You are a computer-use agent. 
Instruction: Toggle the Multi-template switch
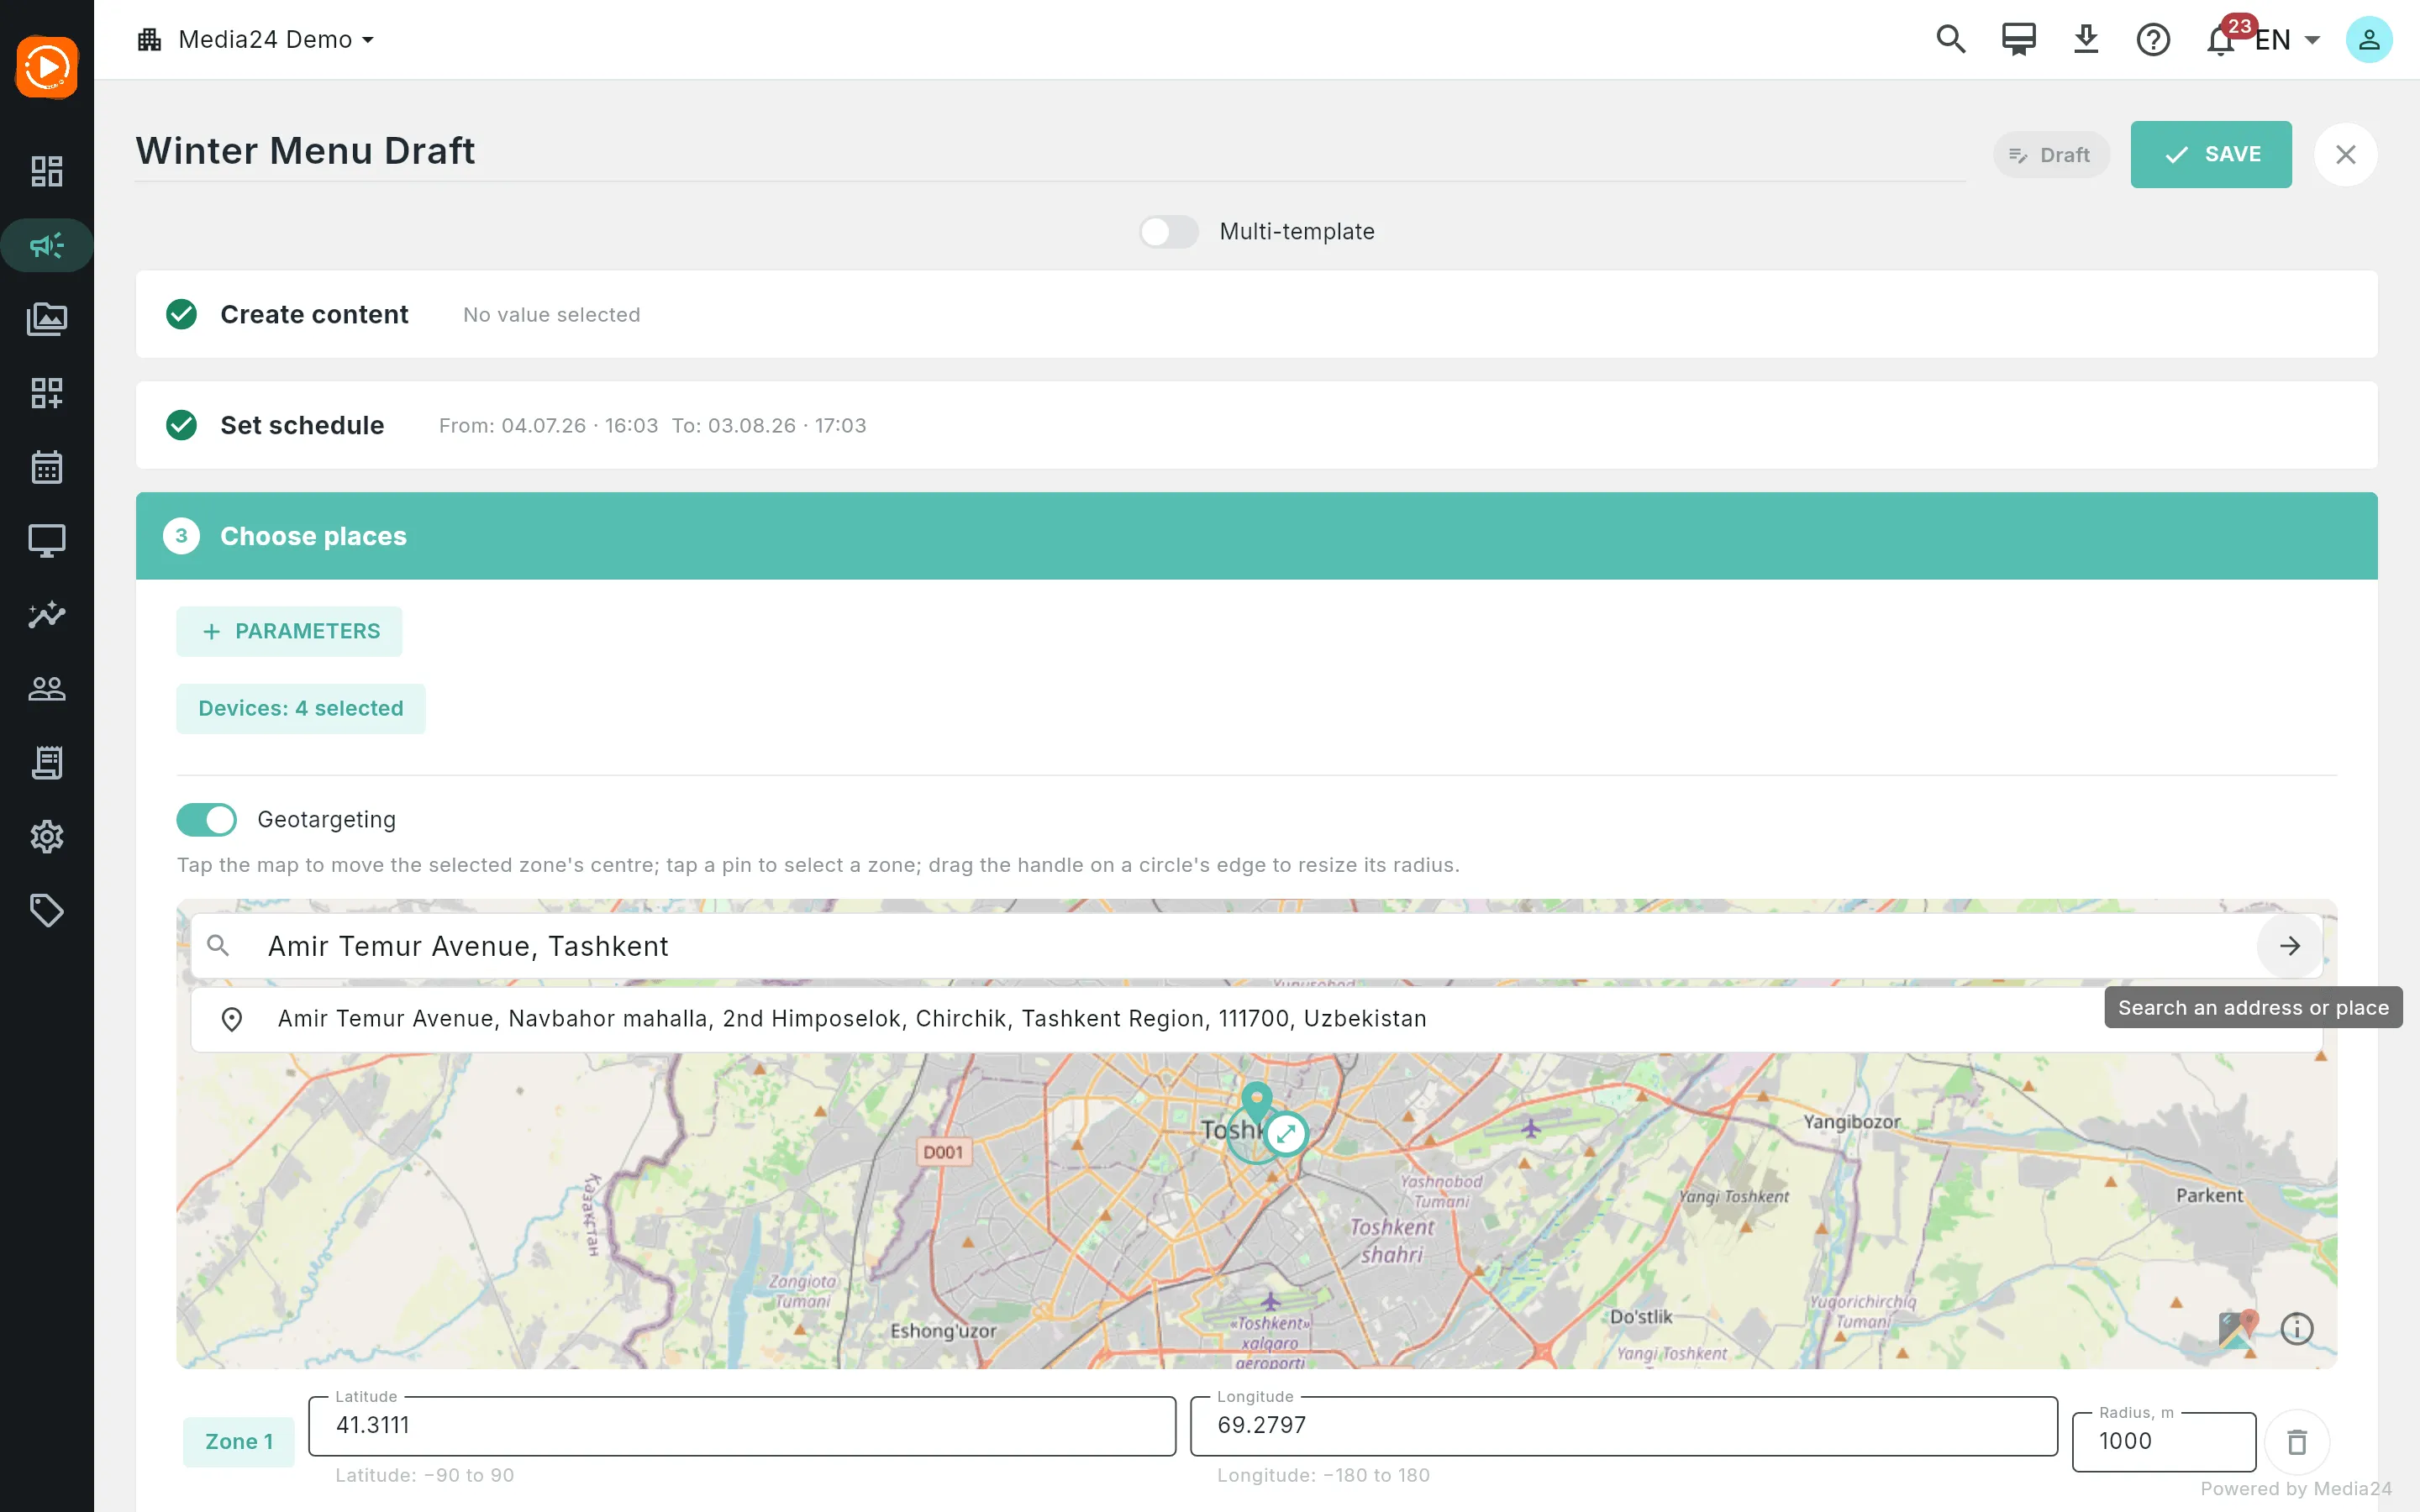coord(1168,232)
